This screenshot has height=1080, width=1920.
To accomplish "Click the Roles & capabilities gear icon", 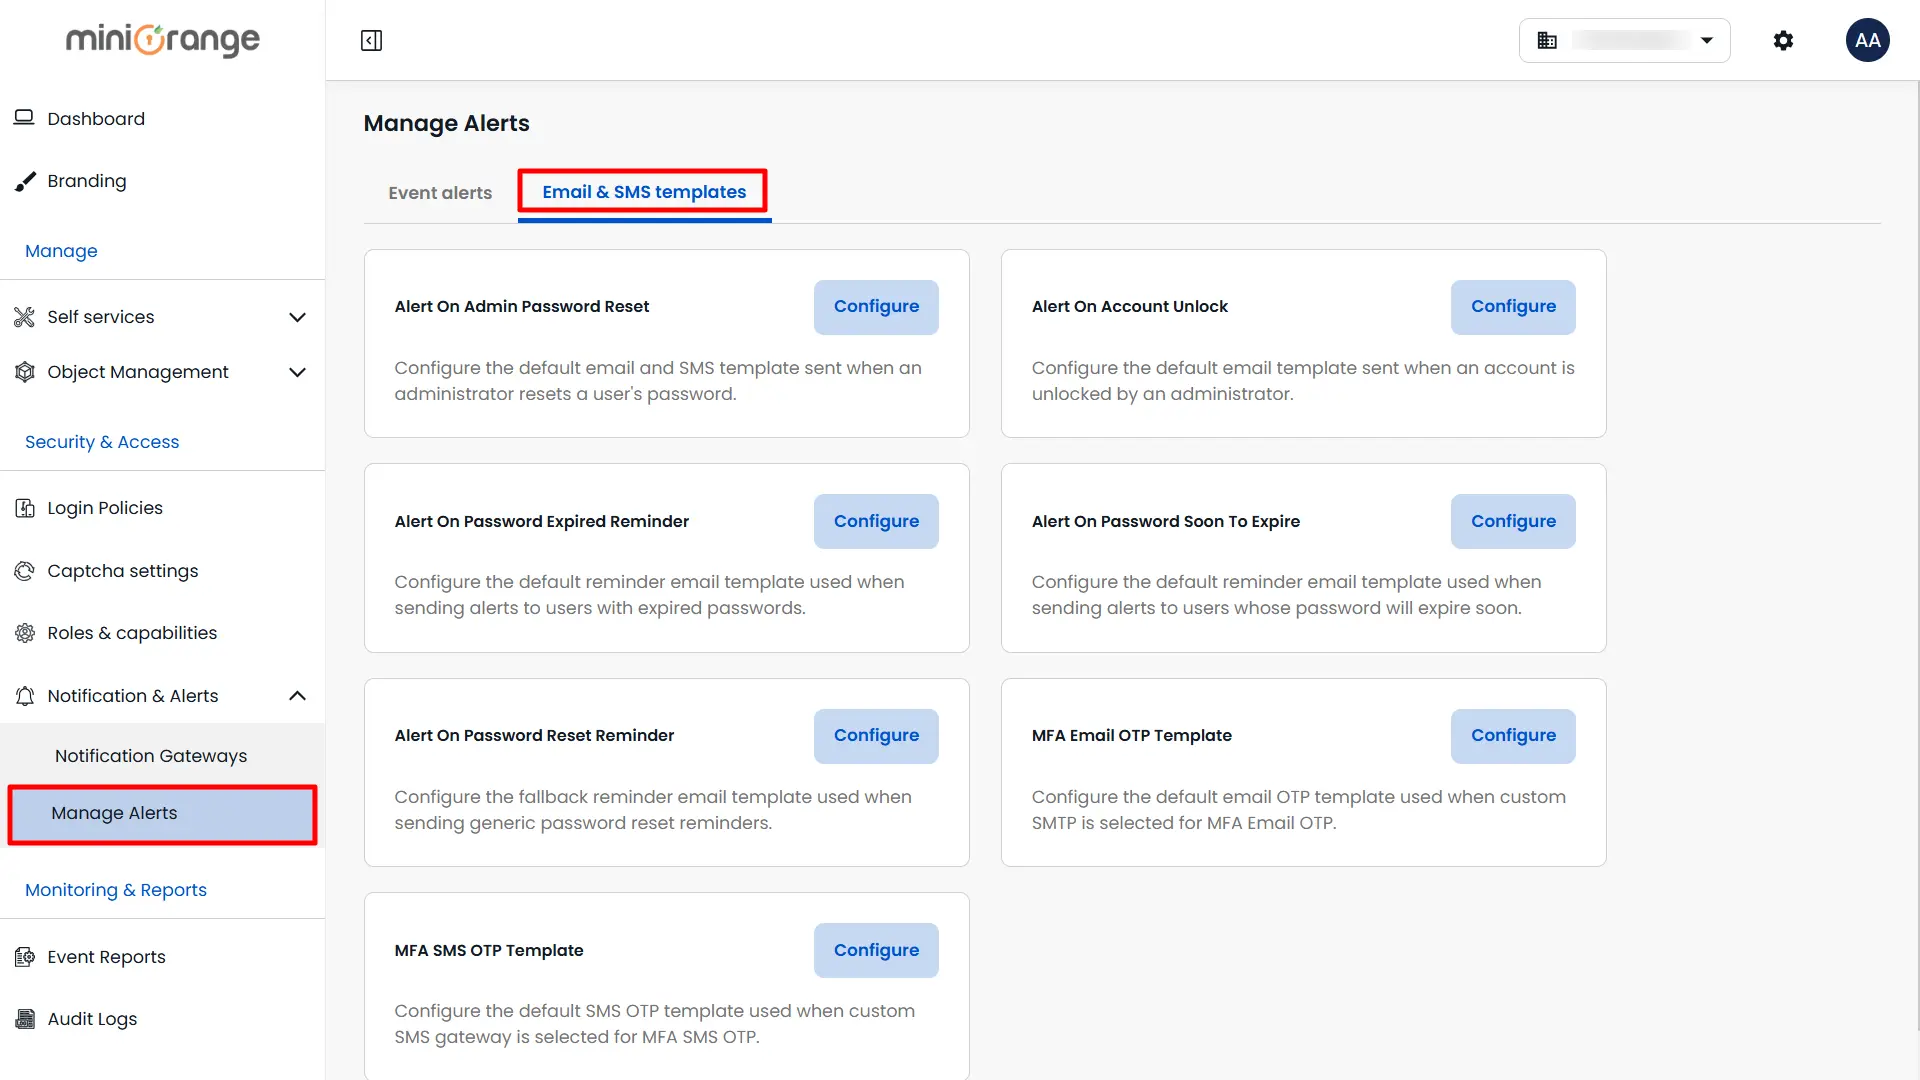I will (25, 633).
